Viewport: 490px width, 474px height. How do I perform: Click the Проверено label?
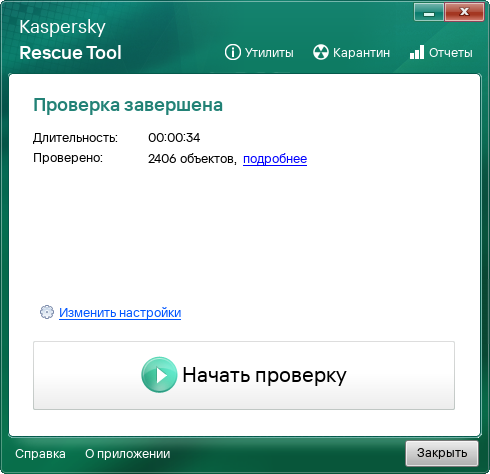coord(68,158)
